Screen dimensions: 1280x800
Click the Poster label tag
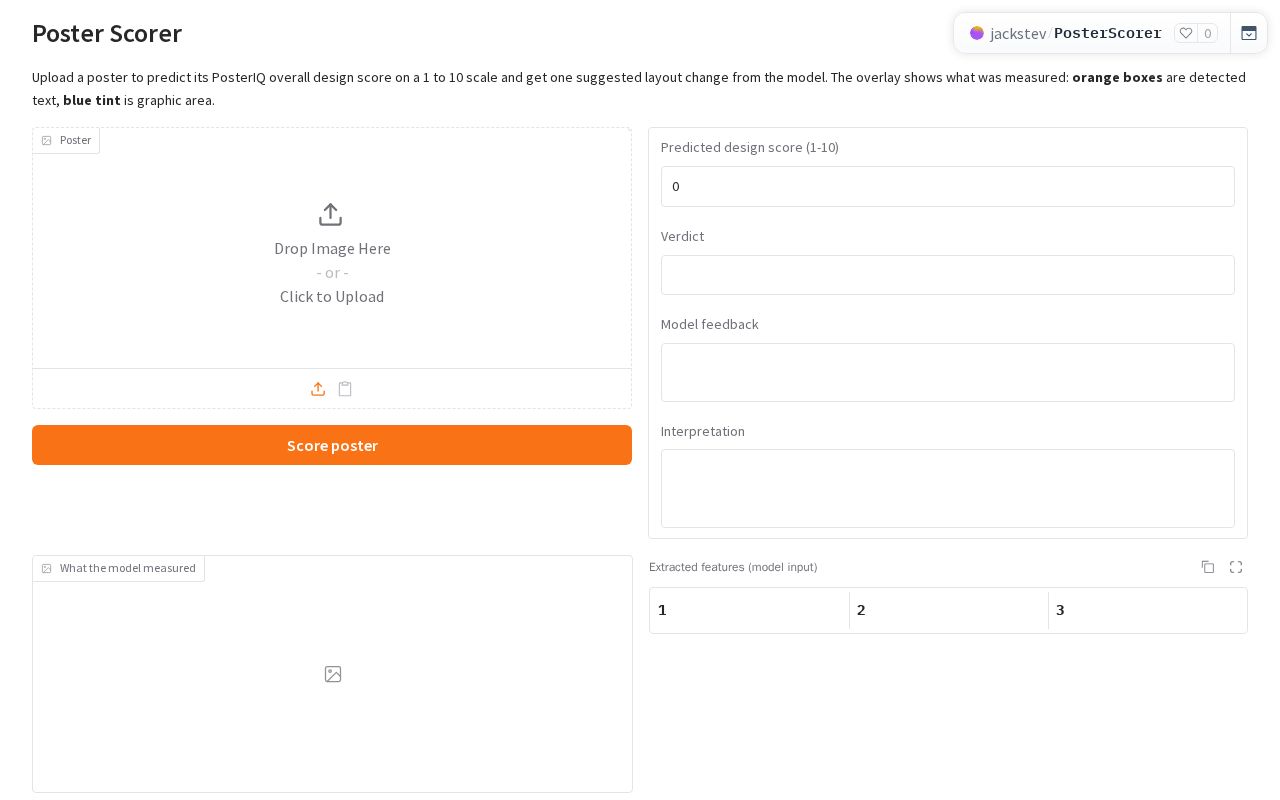click(66, 140)
